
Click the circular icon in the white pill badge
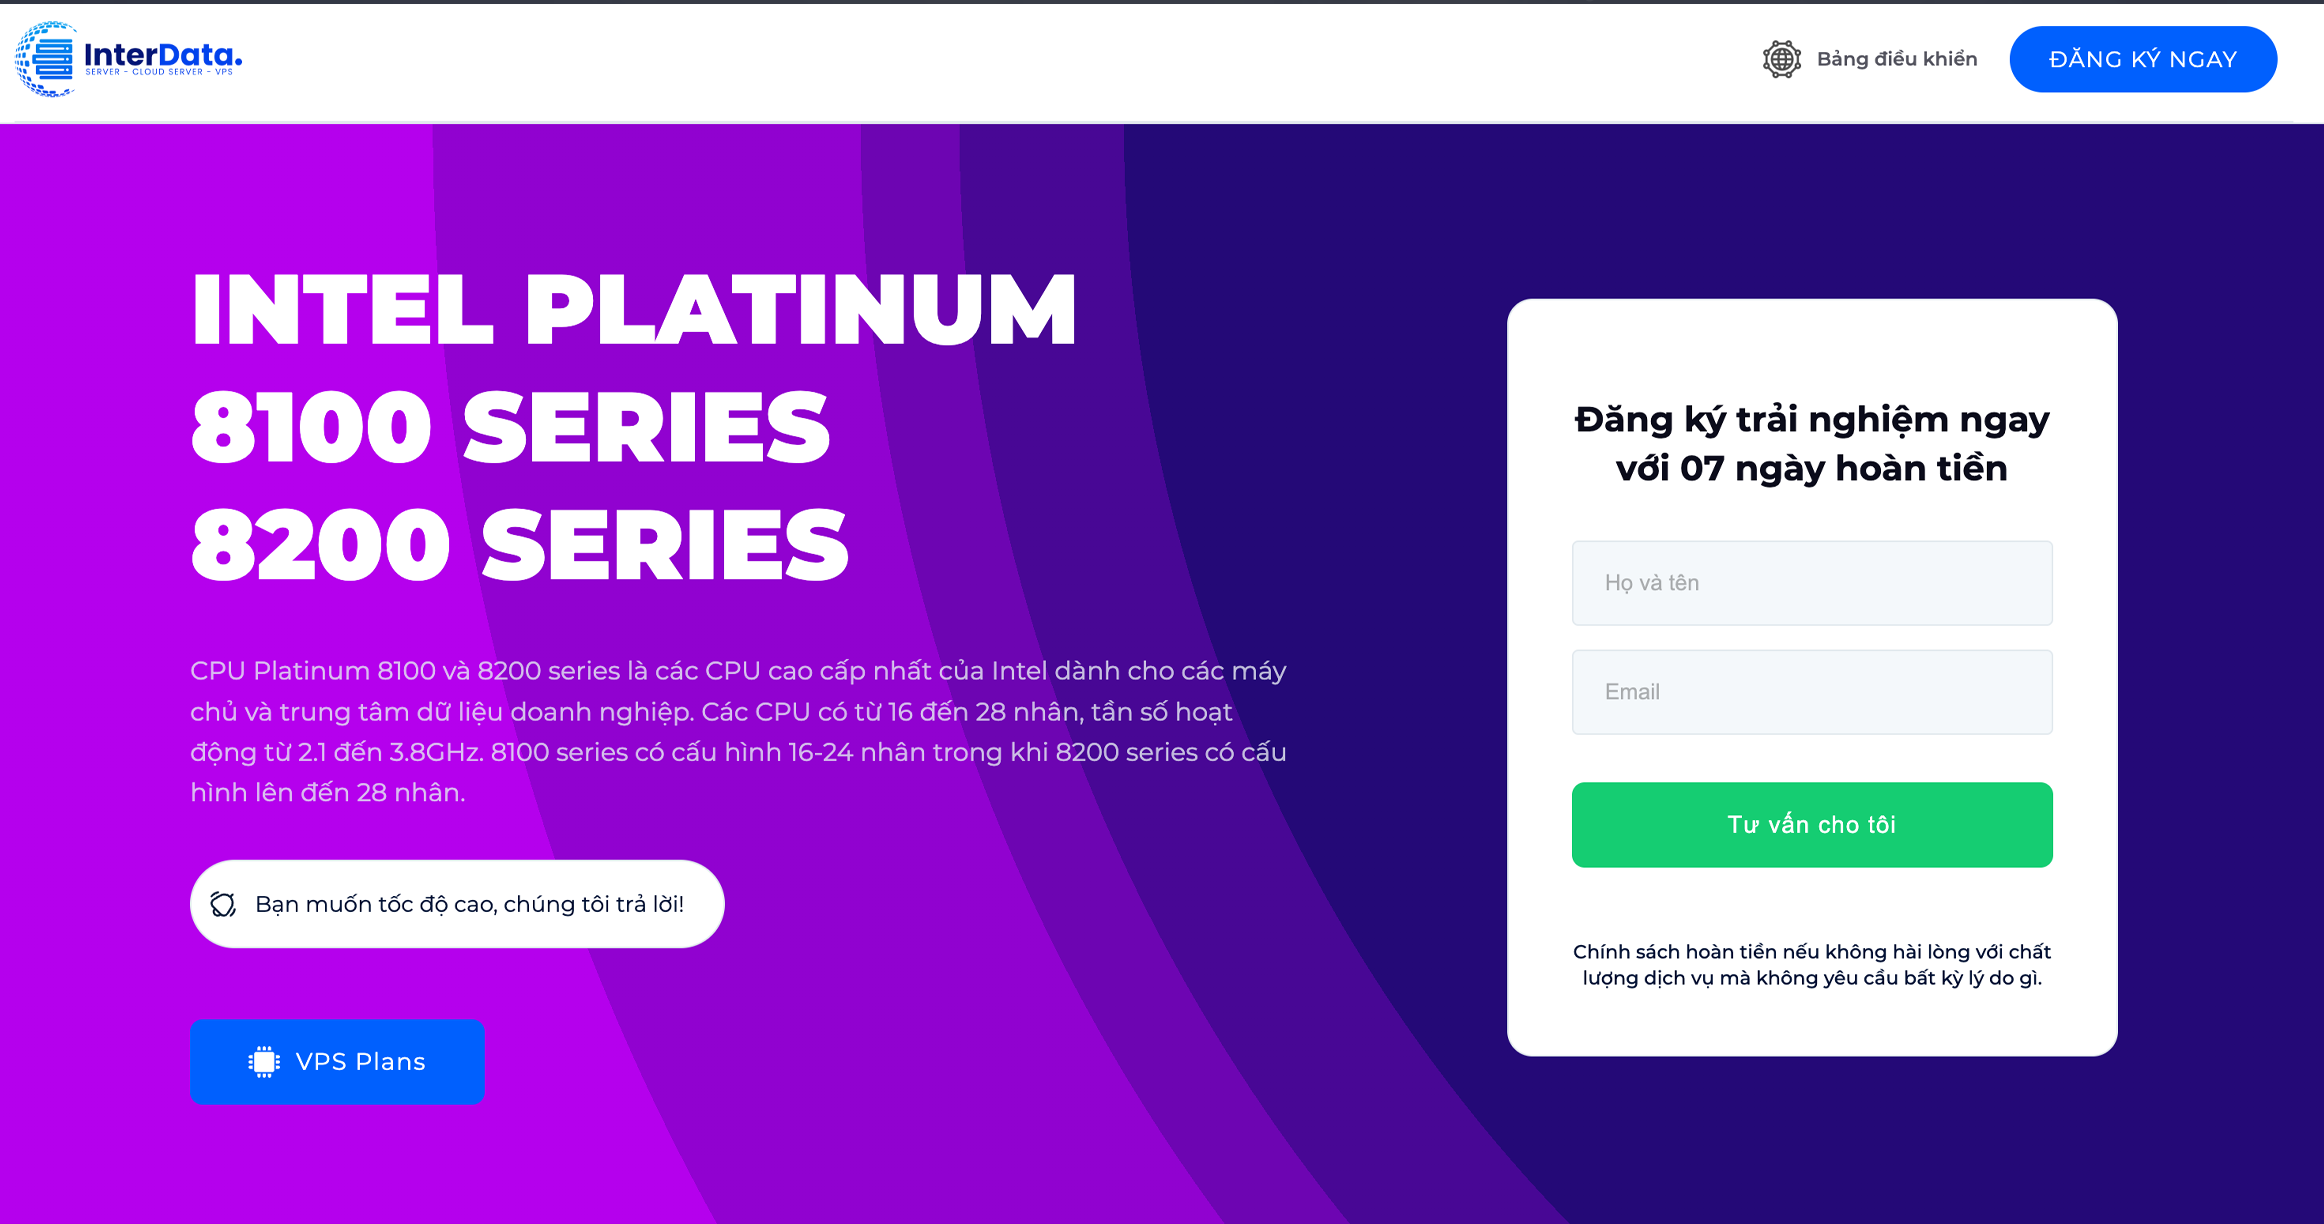coord(224,903)
